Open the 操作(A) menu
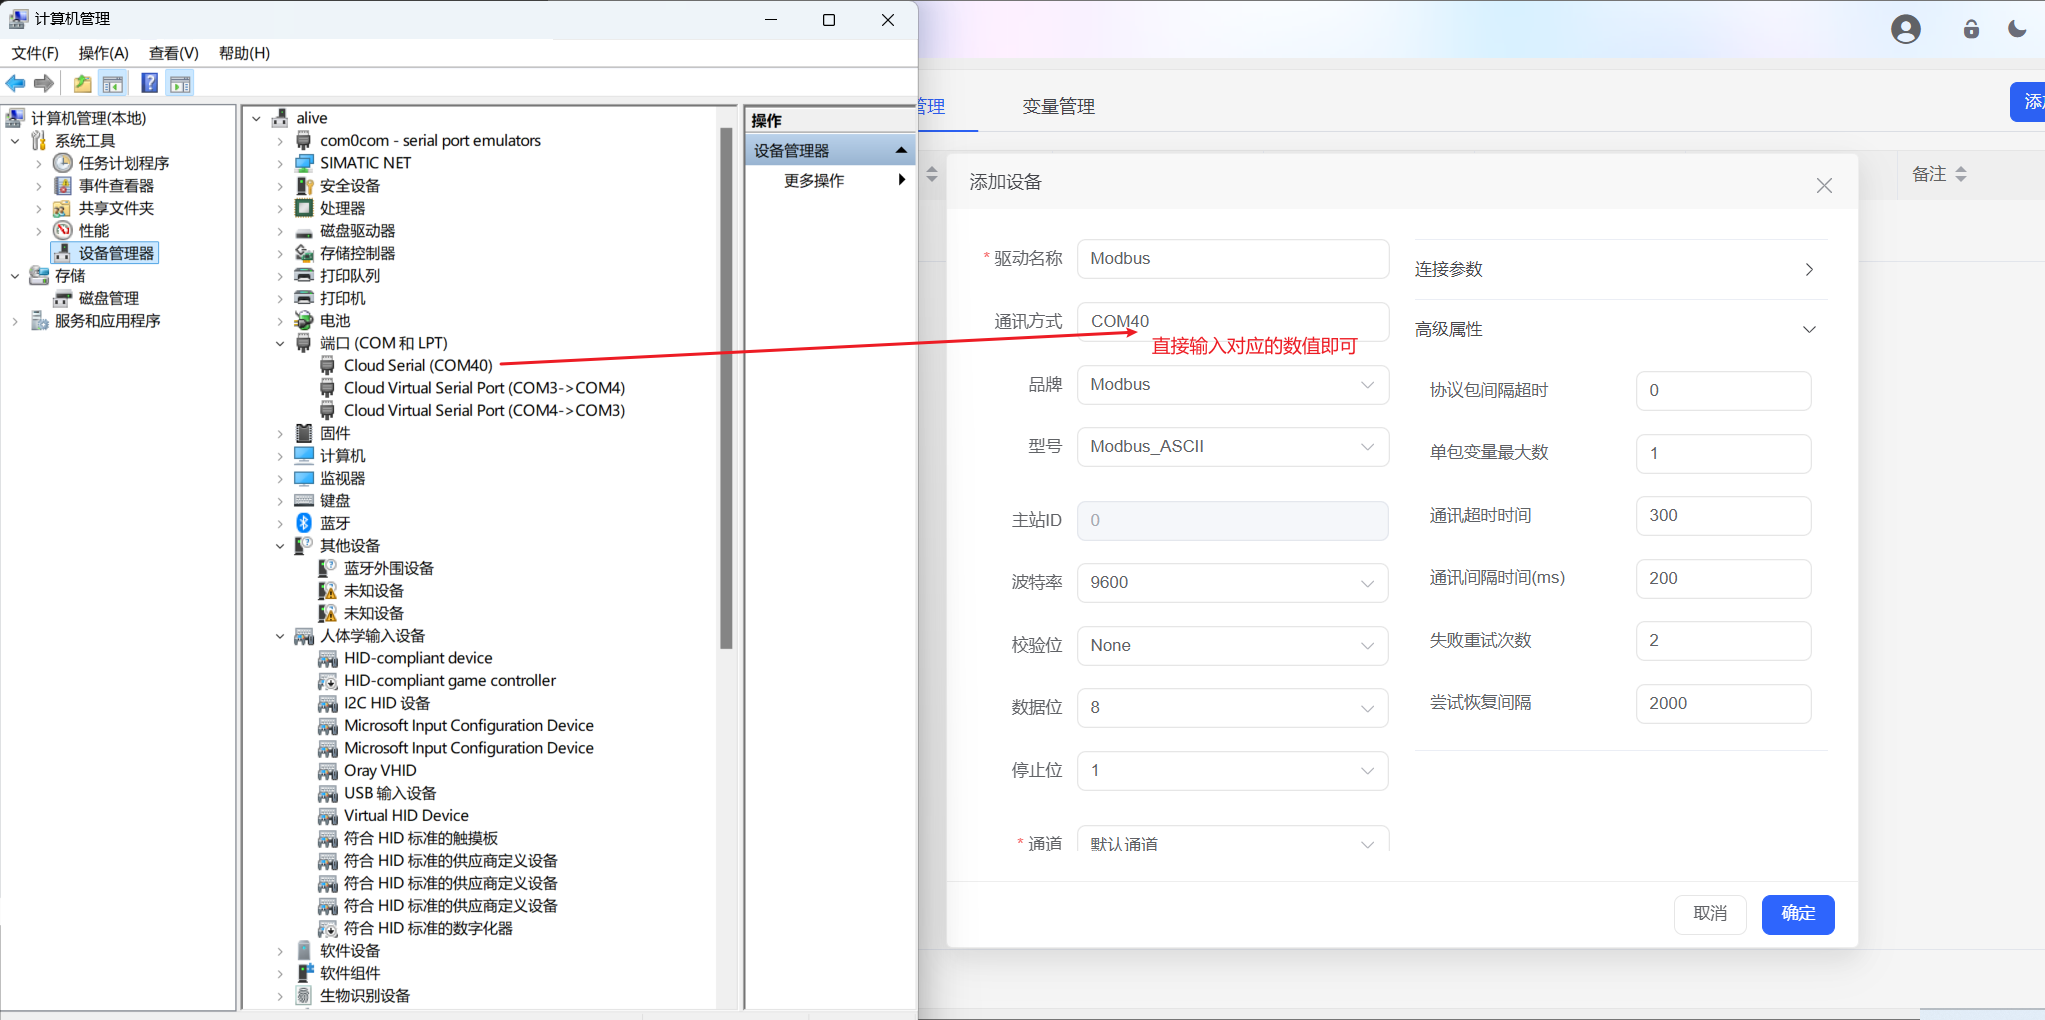2045x1020 pixels. (103, 53)
